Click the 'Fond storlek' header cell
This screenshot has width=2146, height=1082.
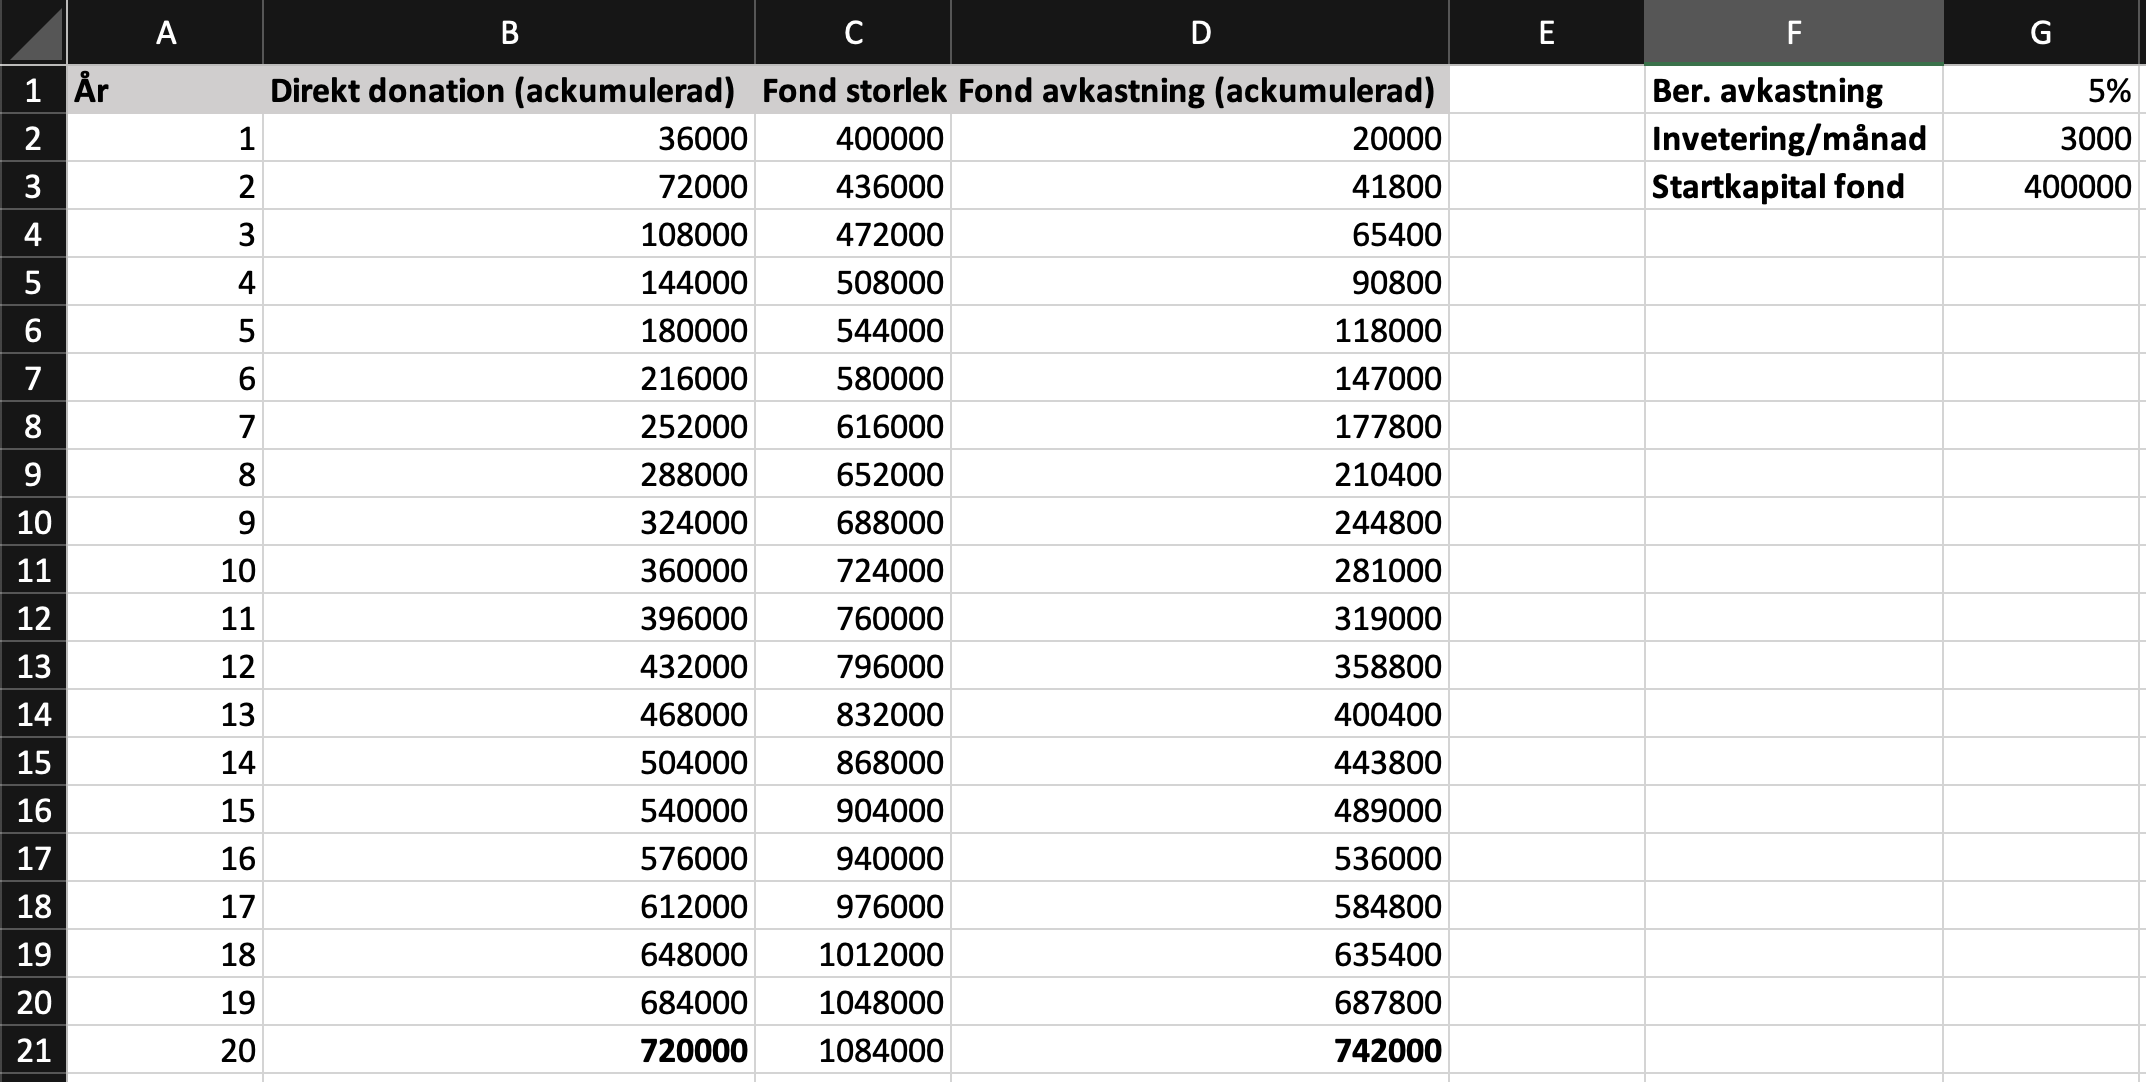853,91
